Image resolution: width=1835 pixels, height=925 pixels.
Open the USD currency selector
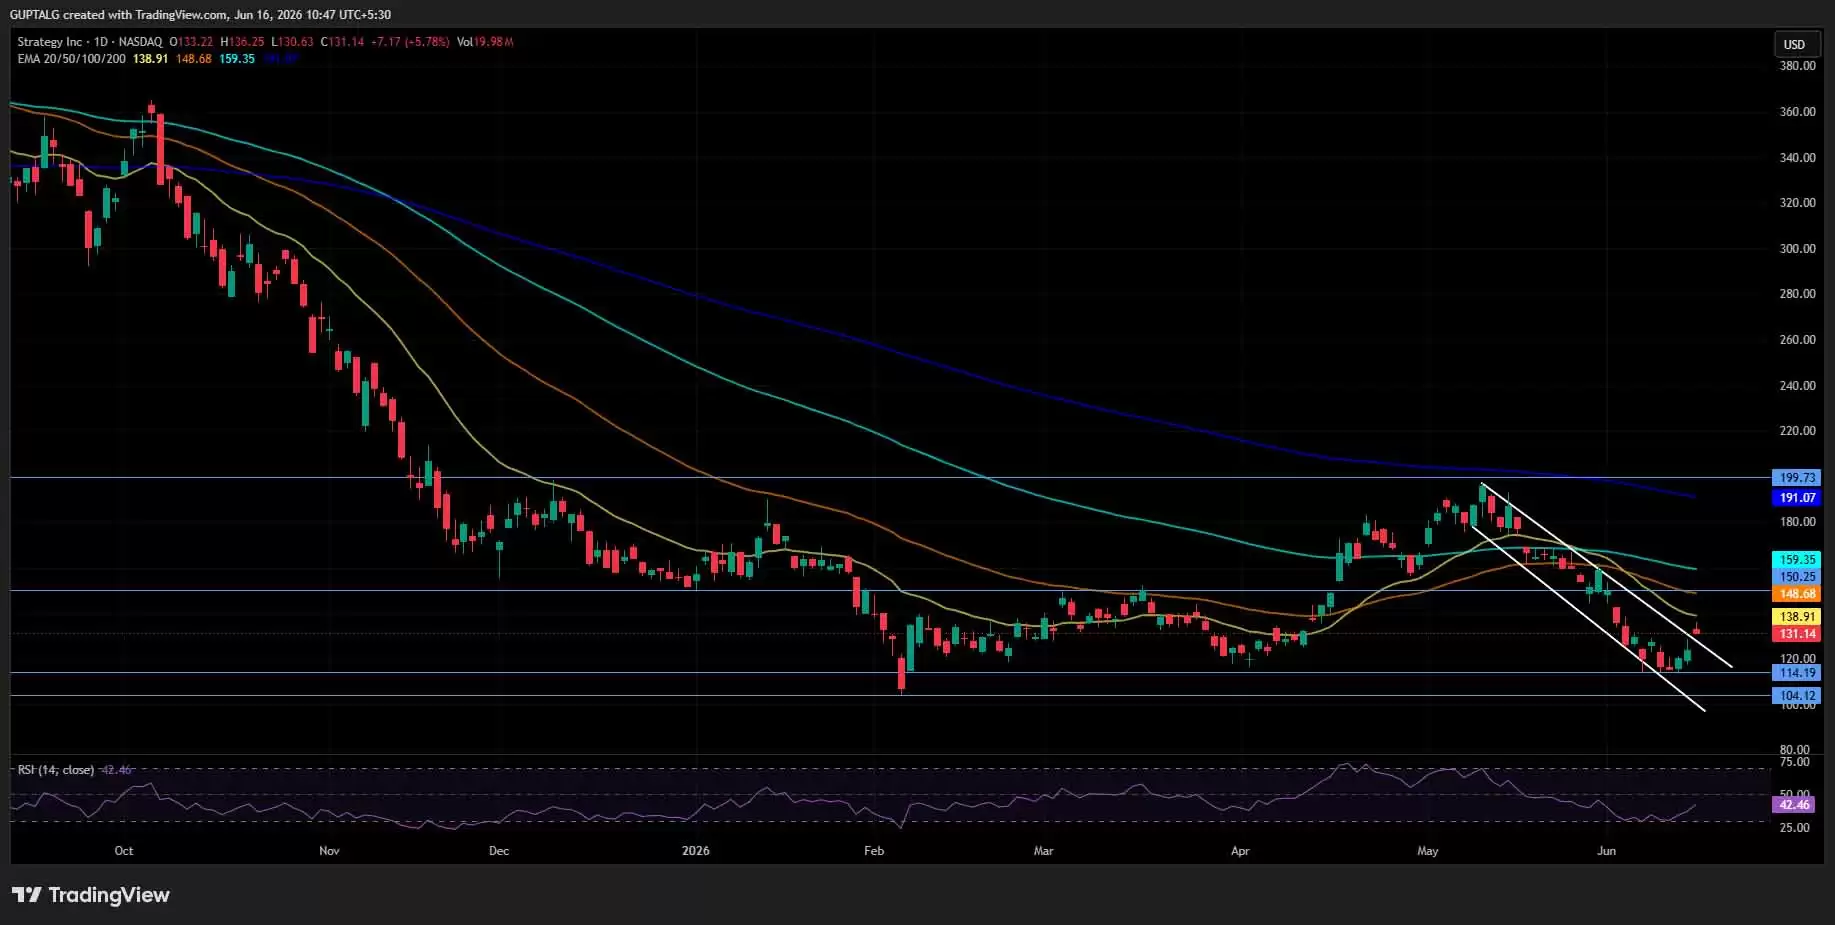(1795, 44)
